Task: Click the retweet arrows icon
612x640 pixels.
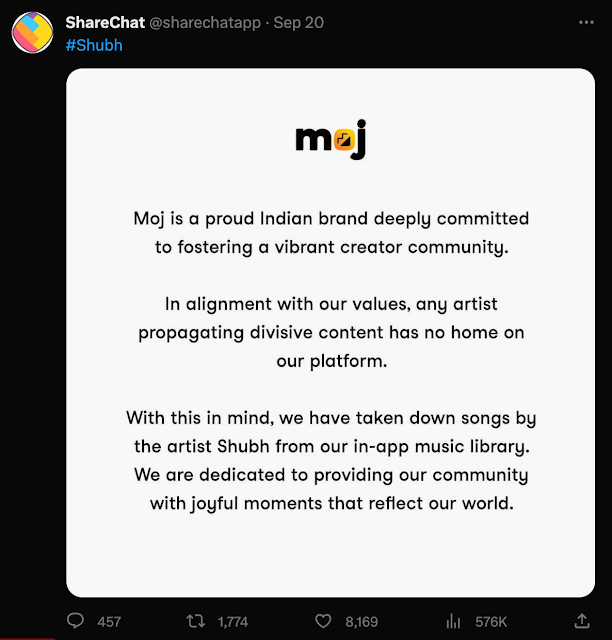Action: pyautogui.click(x=196, y=621)
